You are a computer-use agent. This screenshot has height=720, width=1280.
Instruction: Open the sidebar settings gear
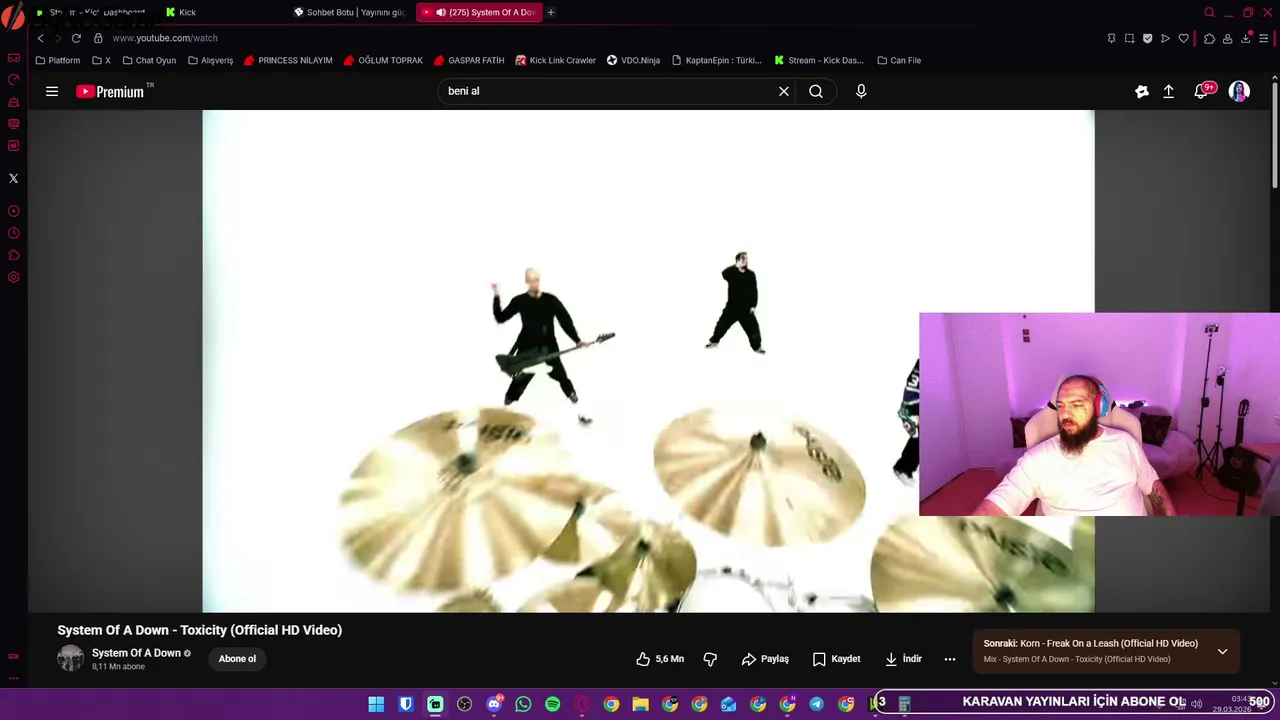(x=13, y=277)
